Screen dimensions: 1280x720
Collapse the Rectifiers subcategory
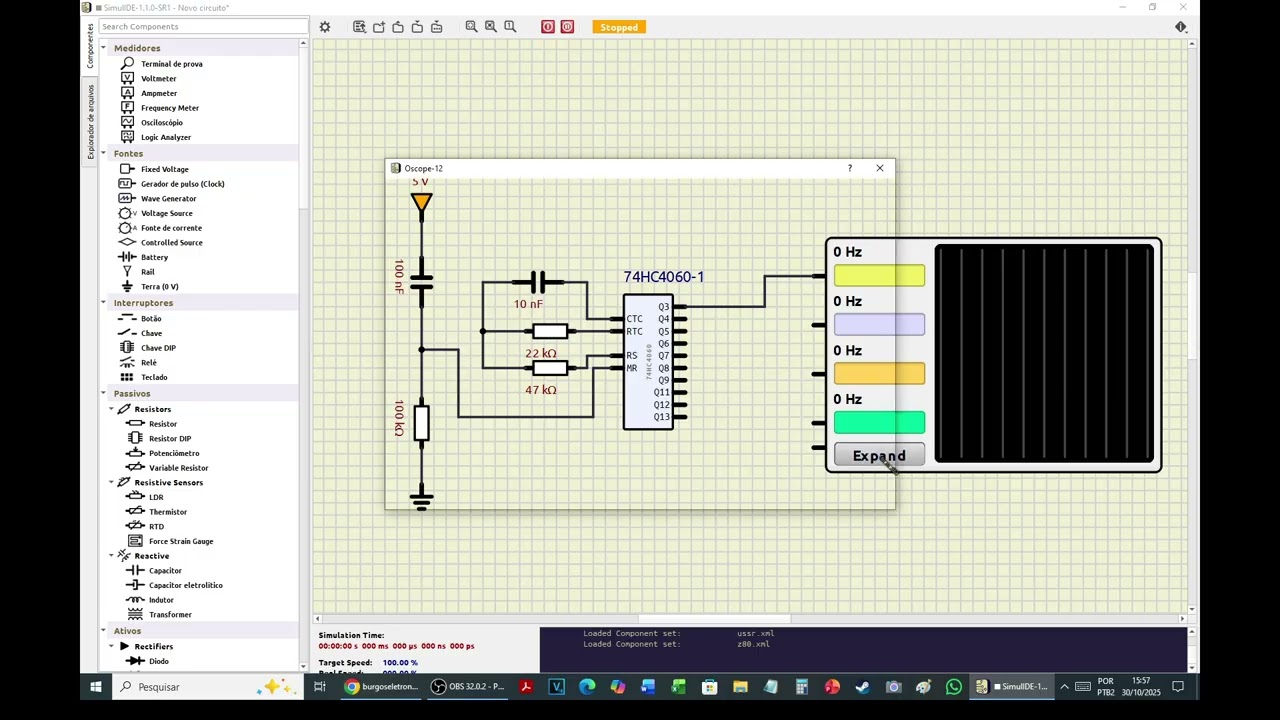tap(111, 646)
